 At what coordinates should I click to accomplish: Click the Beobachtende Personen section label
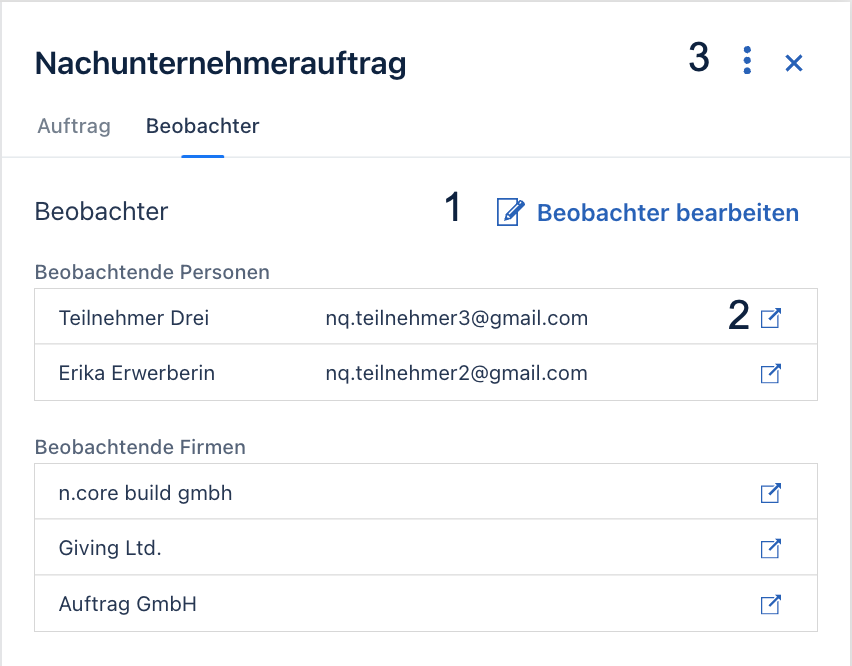(152, 272)
